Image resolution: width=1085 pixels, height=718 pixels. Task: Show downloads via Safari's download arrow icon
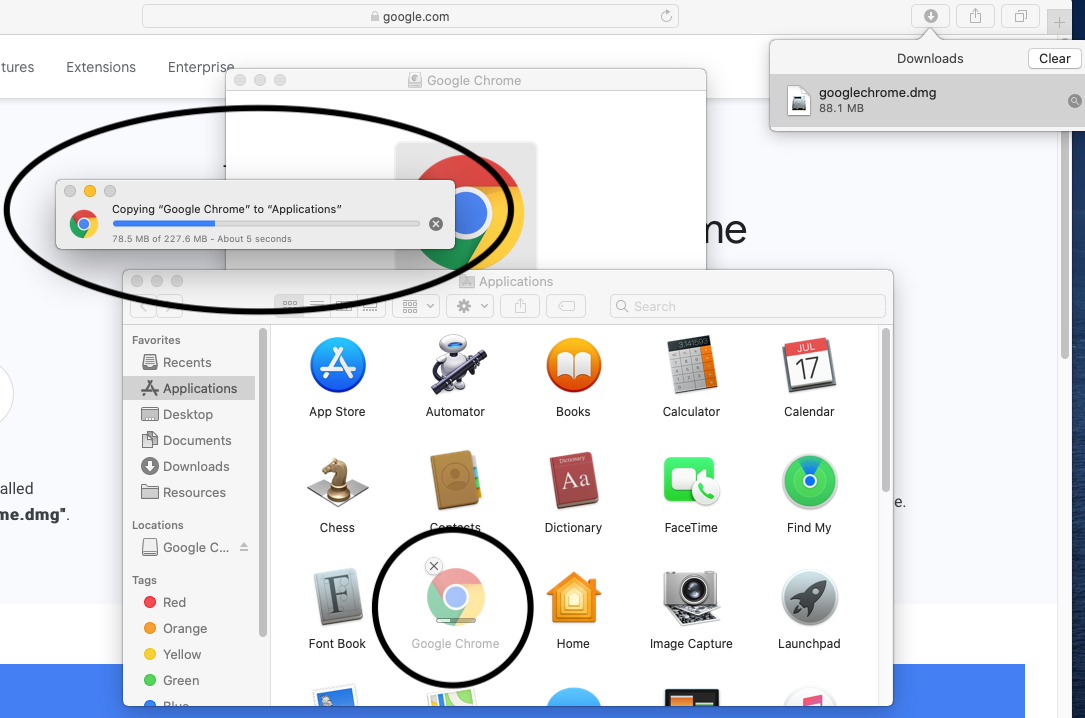[x=931, y=16]
